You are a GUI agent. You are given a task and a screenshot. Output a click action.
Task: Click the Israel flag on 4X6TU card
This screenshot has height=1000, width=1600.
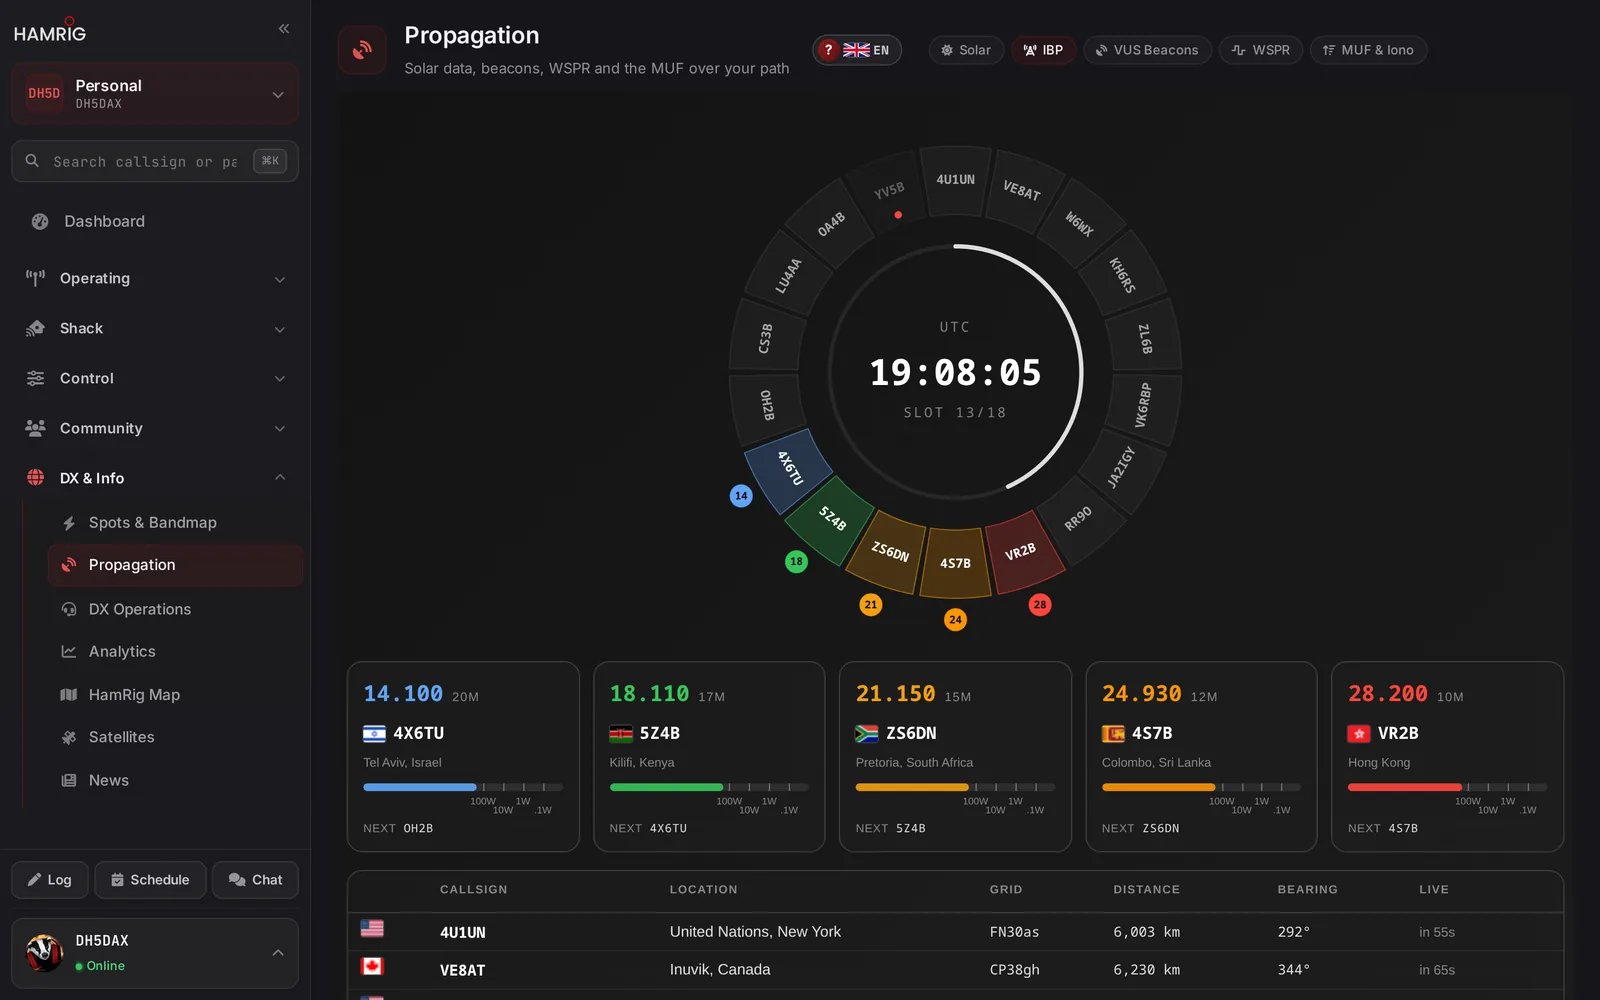tap(374, 734)
